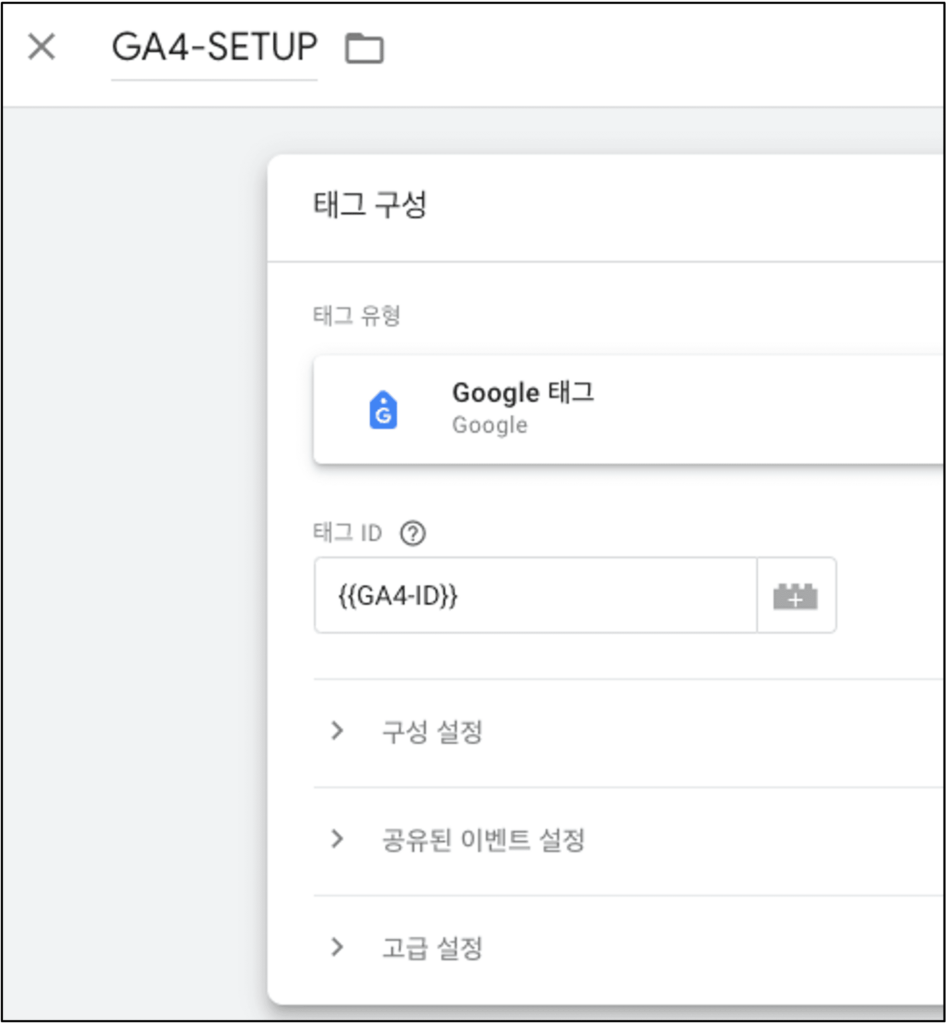Click the 공유된 이벤트 설정 section label
This screenshot has height=1024, width=946.
pos(483,840)
